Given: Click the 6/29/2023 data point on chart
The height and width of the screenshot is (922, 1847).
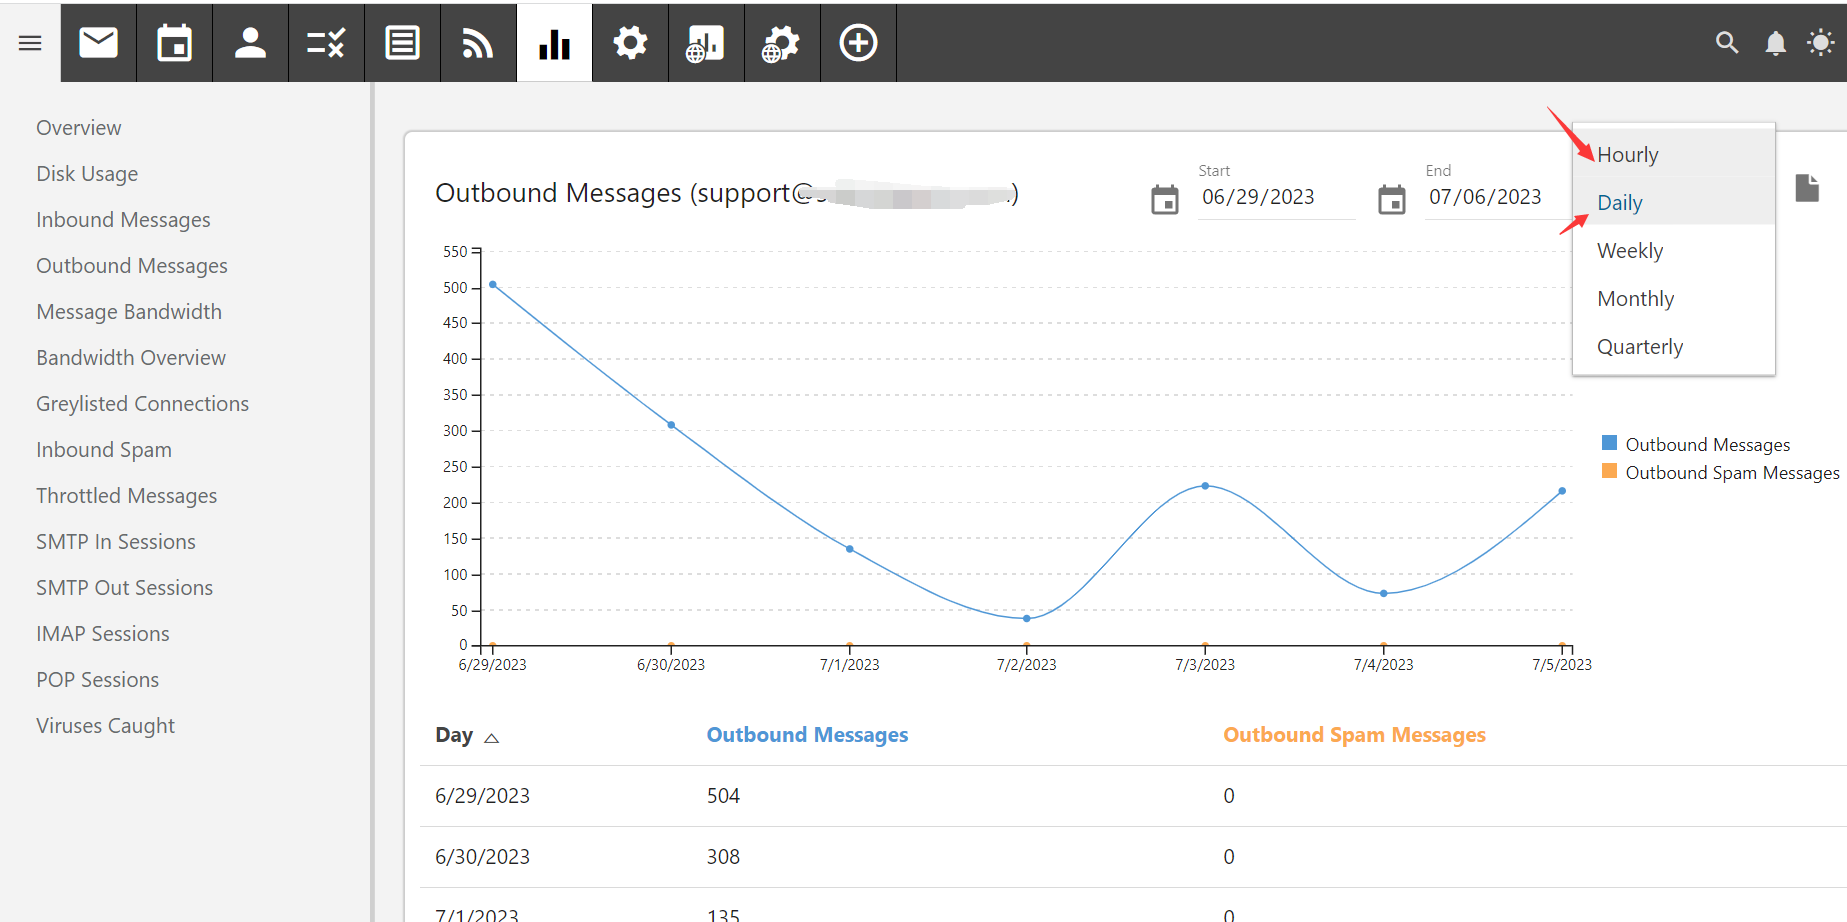Looking at the screenshot, I should point(493,285).
